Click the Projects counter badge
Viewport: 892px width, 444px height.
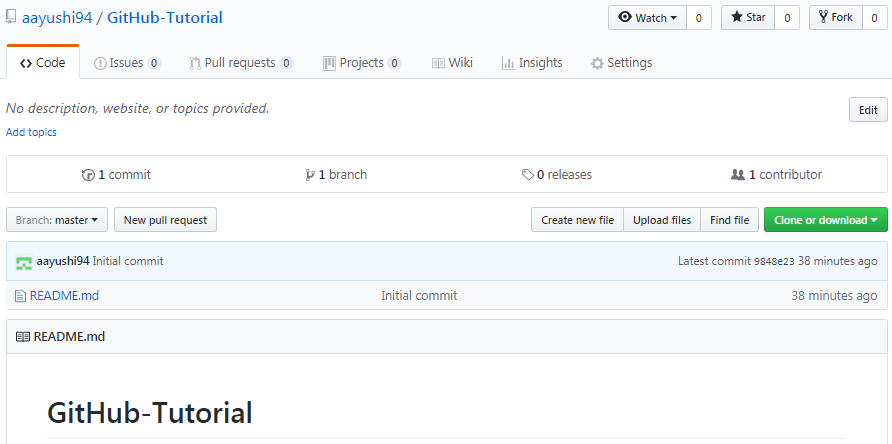[x=394, y=63]
